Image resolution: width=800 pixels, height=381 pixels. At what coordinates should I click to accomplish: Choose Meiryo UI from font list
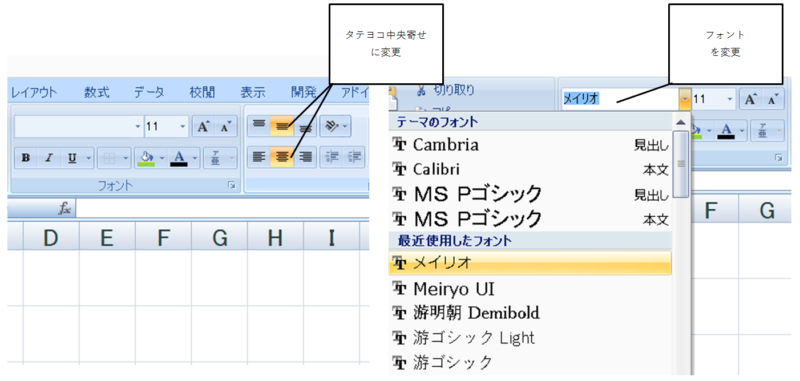pos(530,289)
